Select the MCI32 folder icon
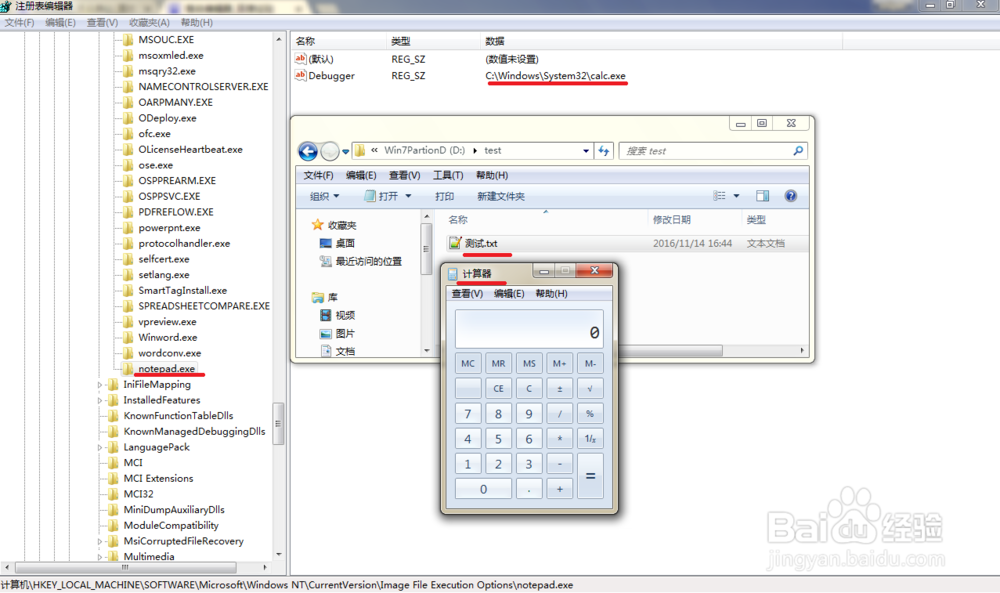 [x=114, y=494]
